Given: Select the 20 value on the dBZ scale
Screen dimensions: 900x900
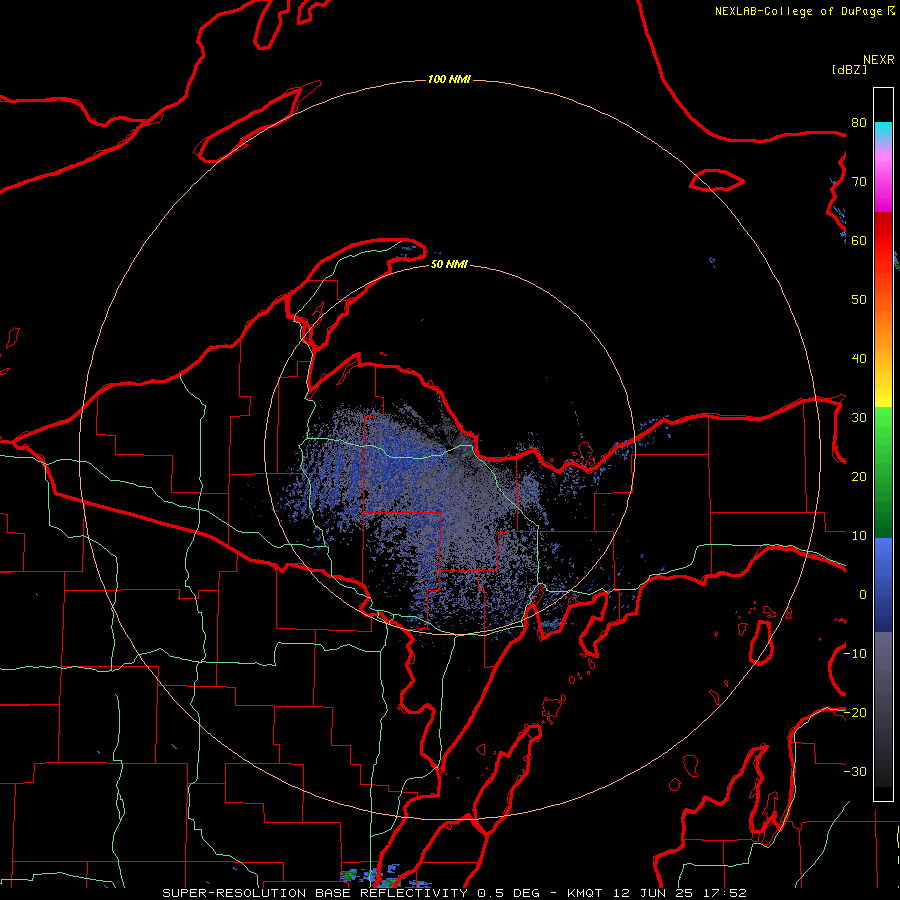Looking at the screenshot, I should [x=859, y=477].
